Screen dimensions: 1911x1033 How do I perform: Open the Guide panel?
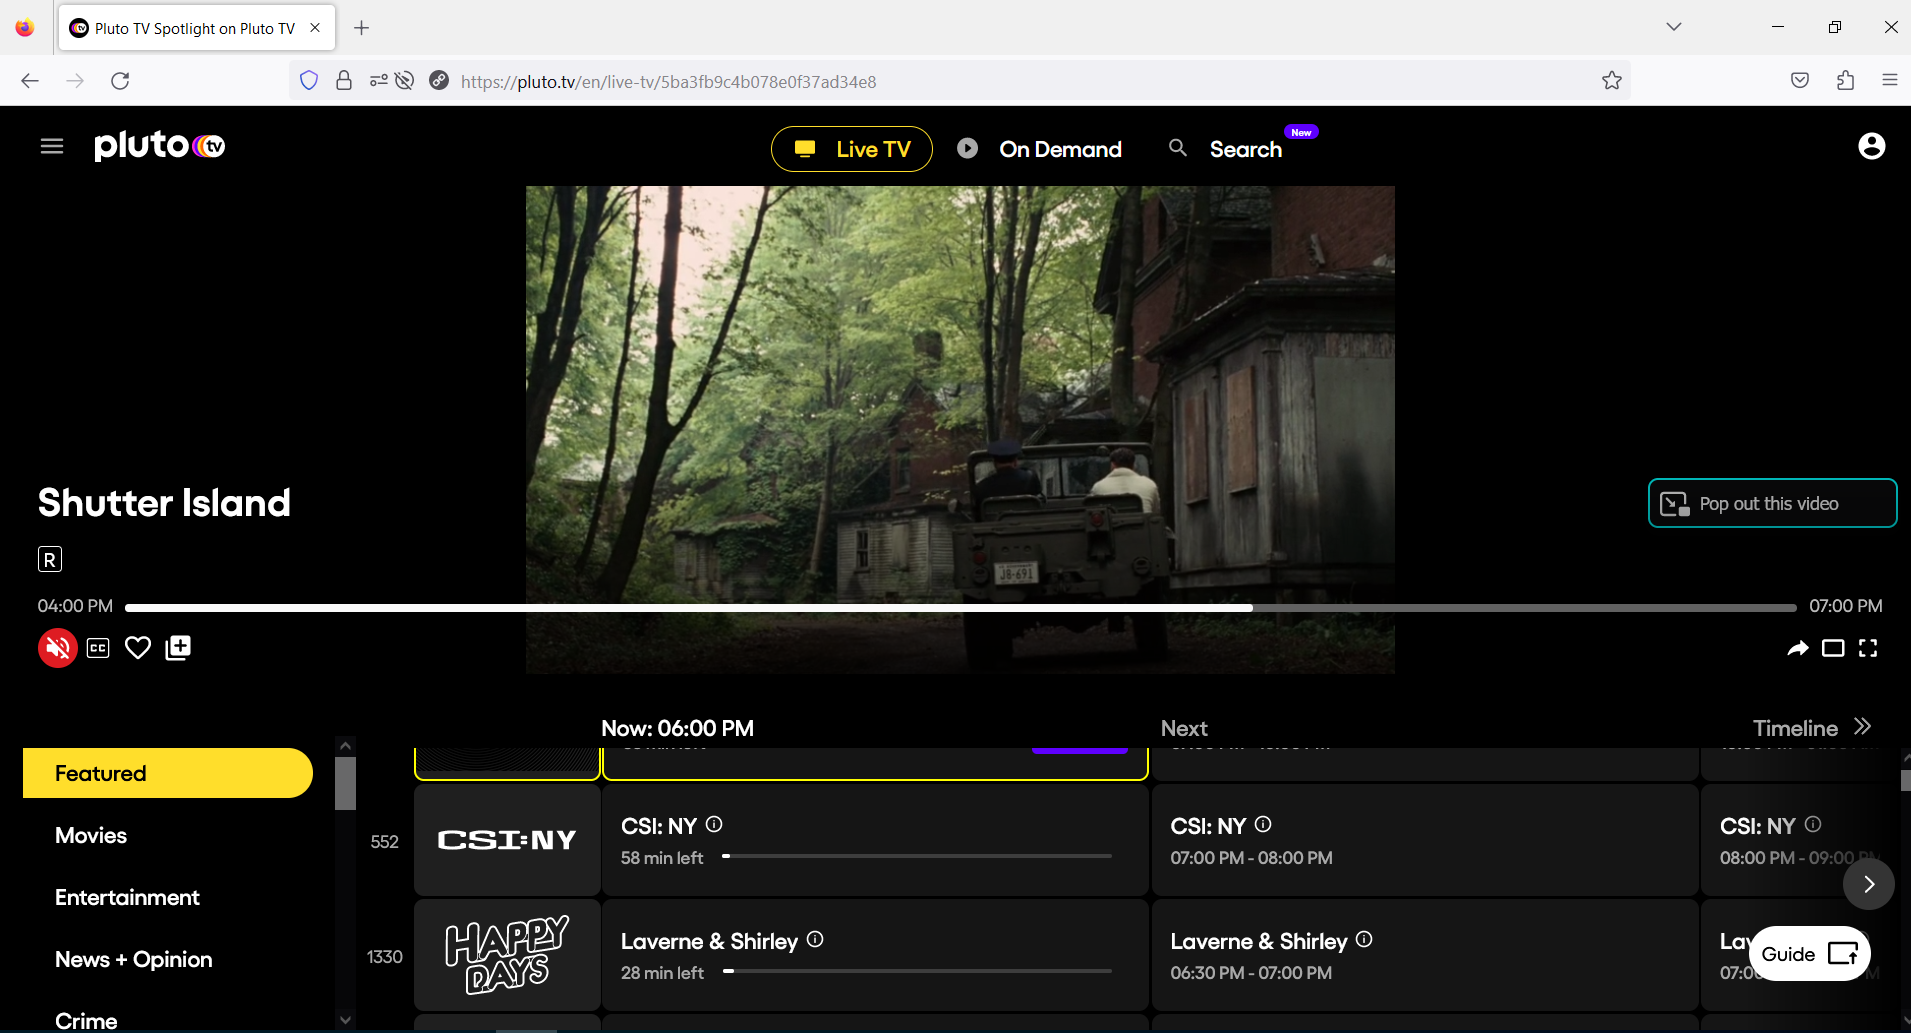pyautogui.click(x=1808, y=954)
